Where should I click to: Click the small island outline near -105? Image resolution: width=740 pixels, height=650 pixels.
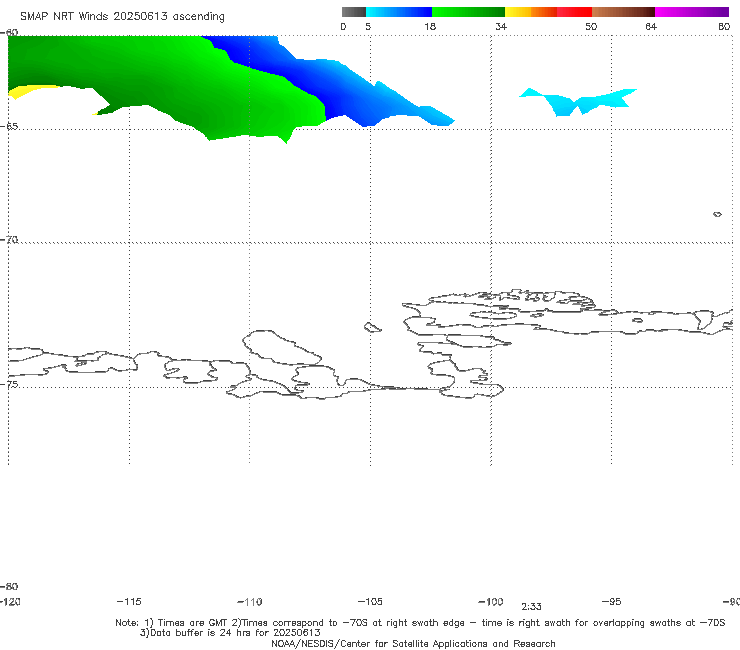pos(372,327)
